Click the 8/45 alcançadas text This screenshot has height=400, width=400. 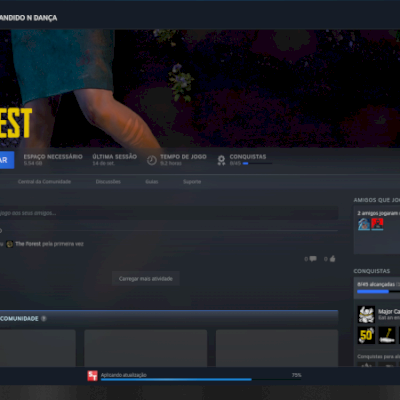tap(376, 284)
